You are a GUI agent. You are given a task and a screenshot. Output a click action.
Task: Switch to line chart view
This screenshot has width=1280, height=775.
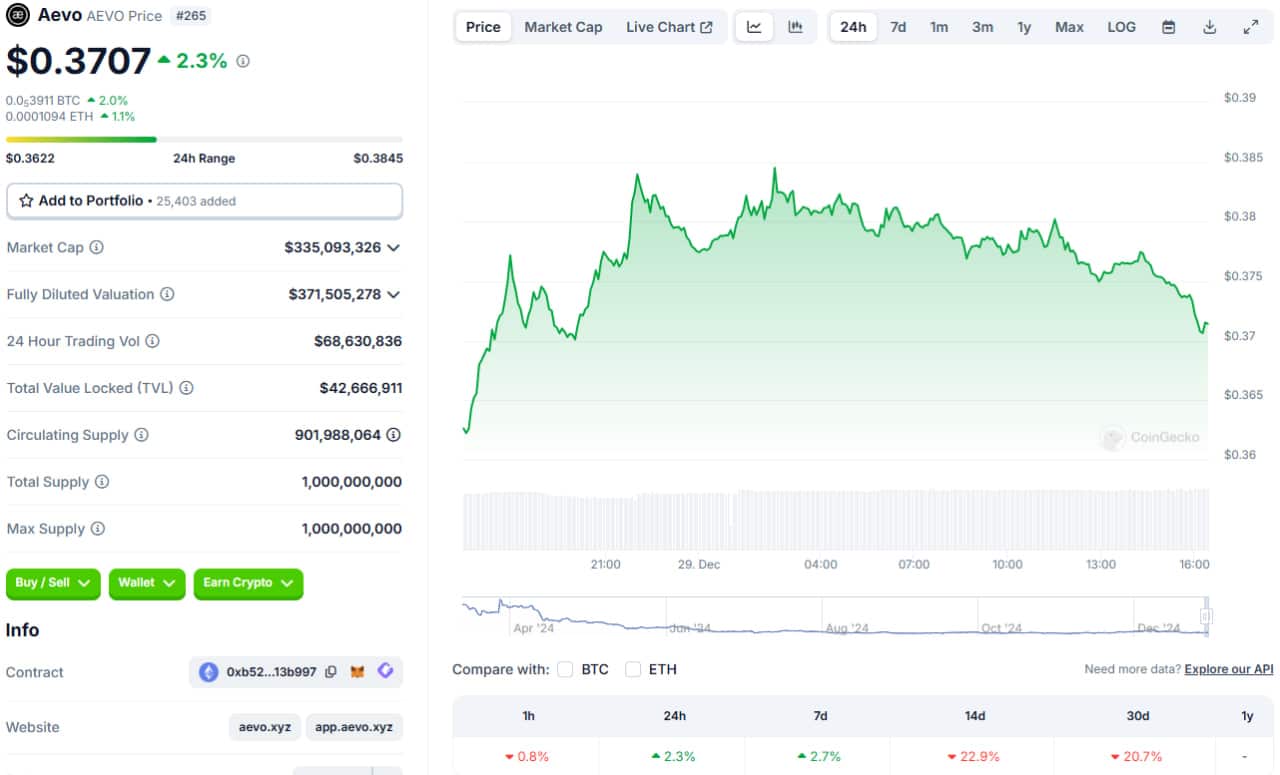coord(754,27)
